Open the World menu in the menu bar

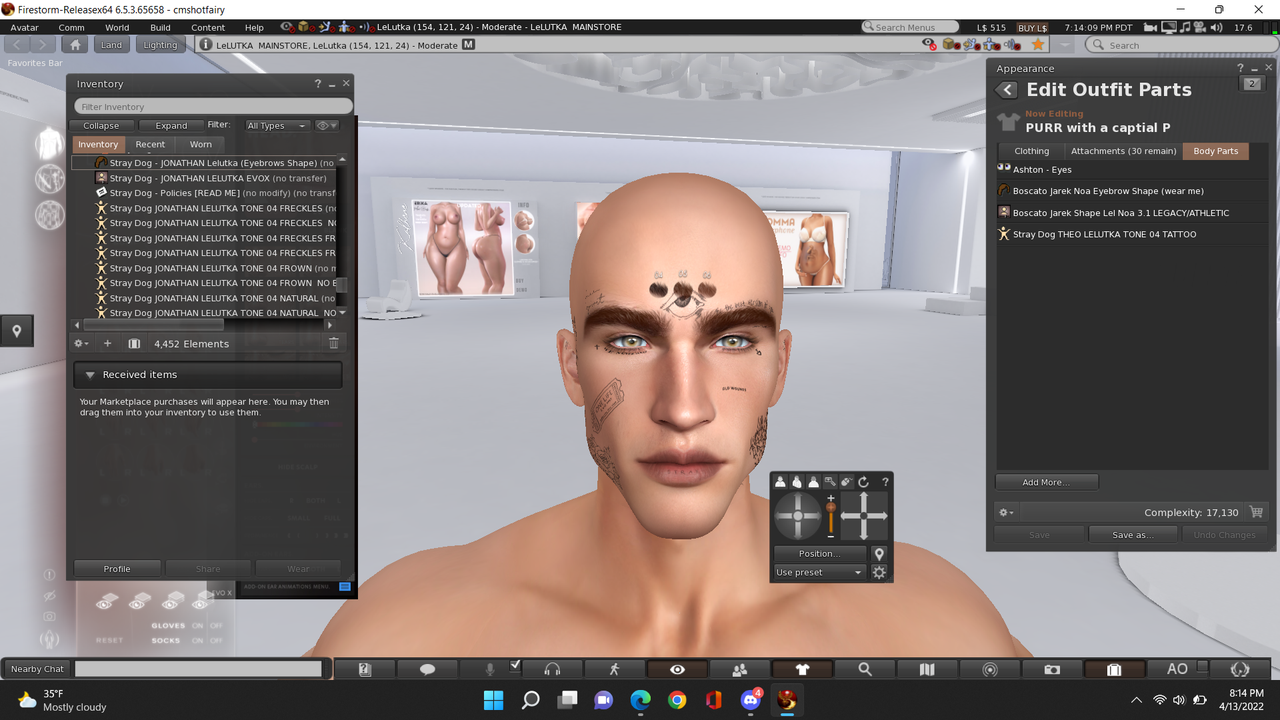(117, 27)
